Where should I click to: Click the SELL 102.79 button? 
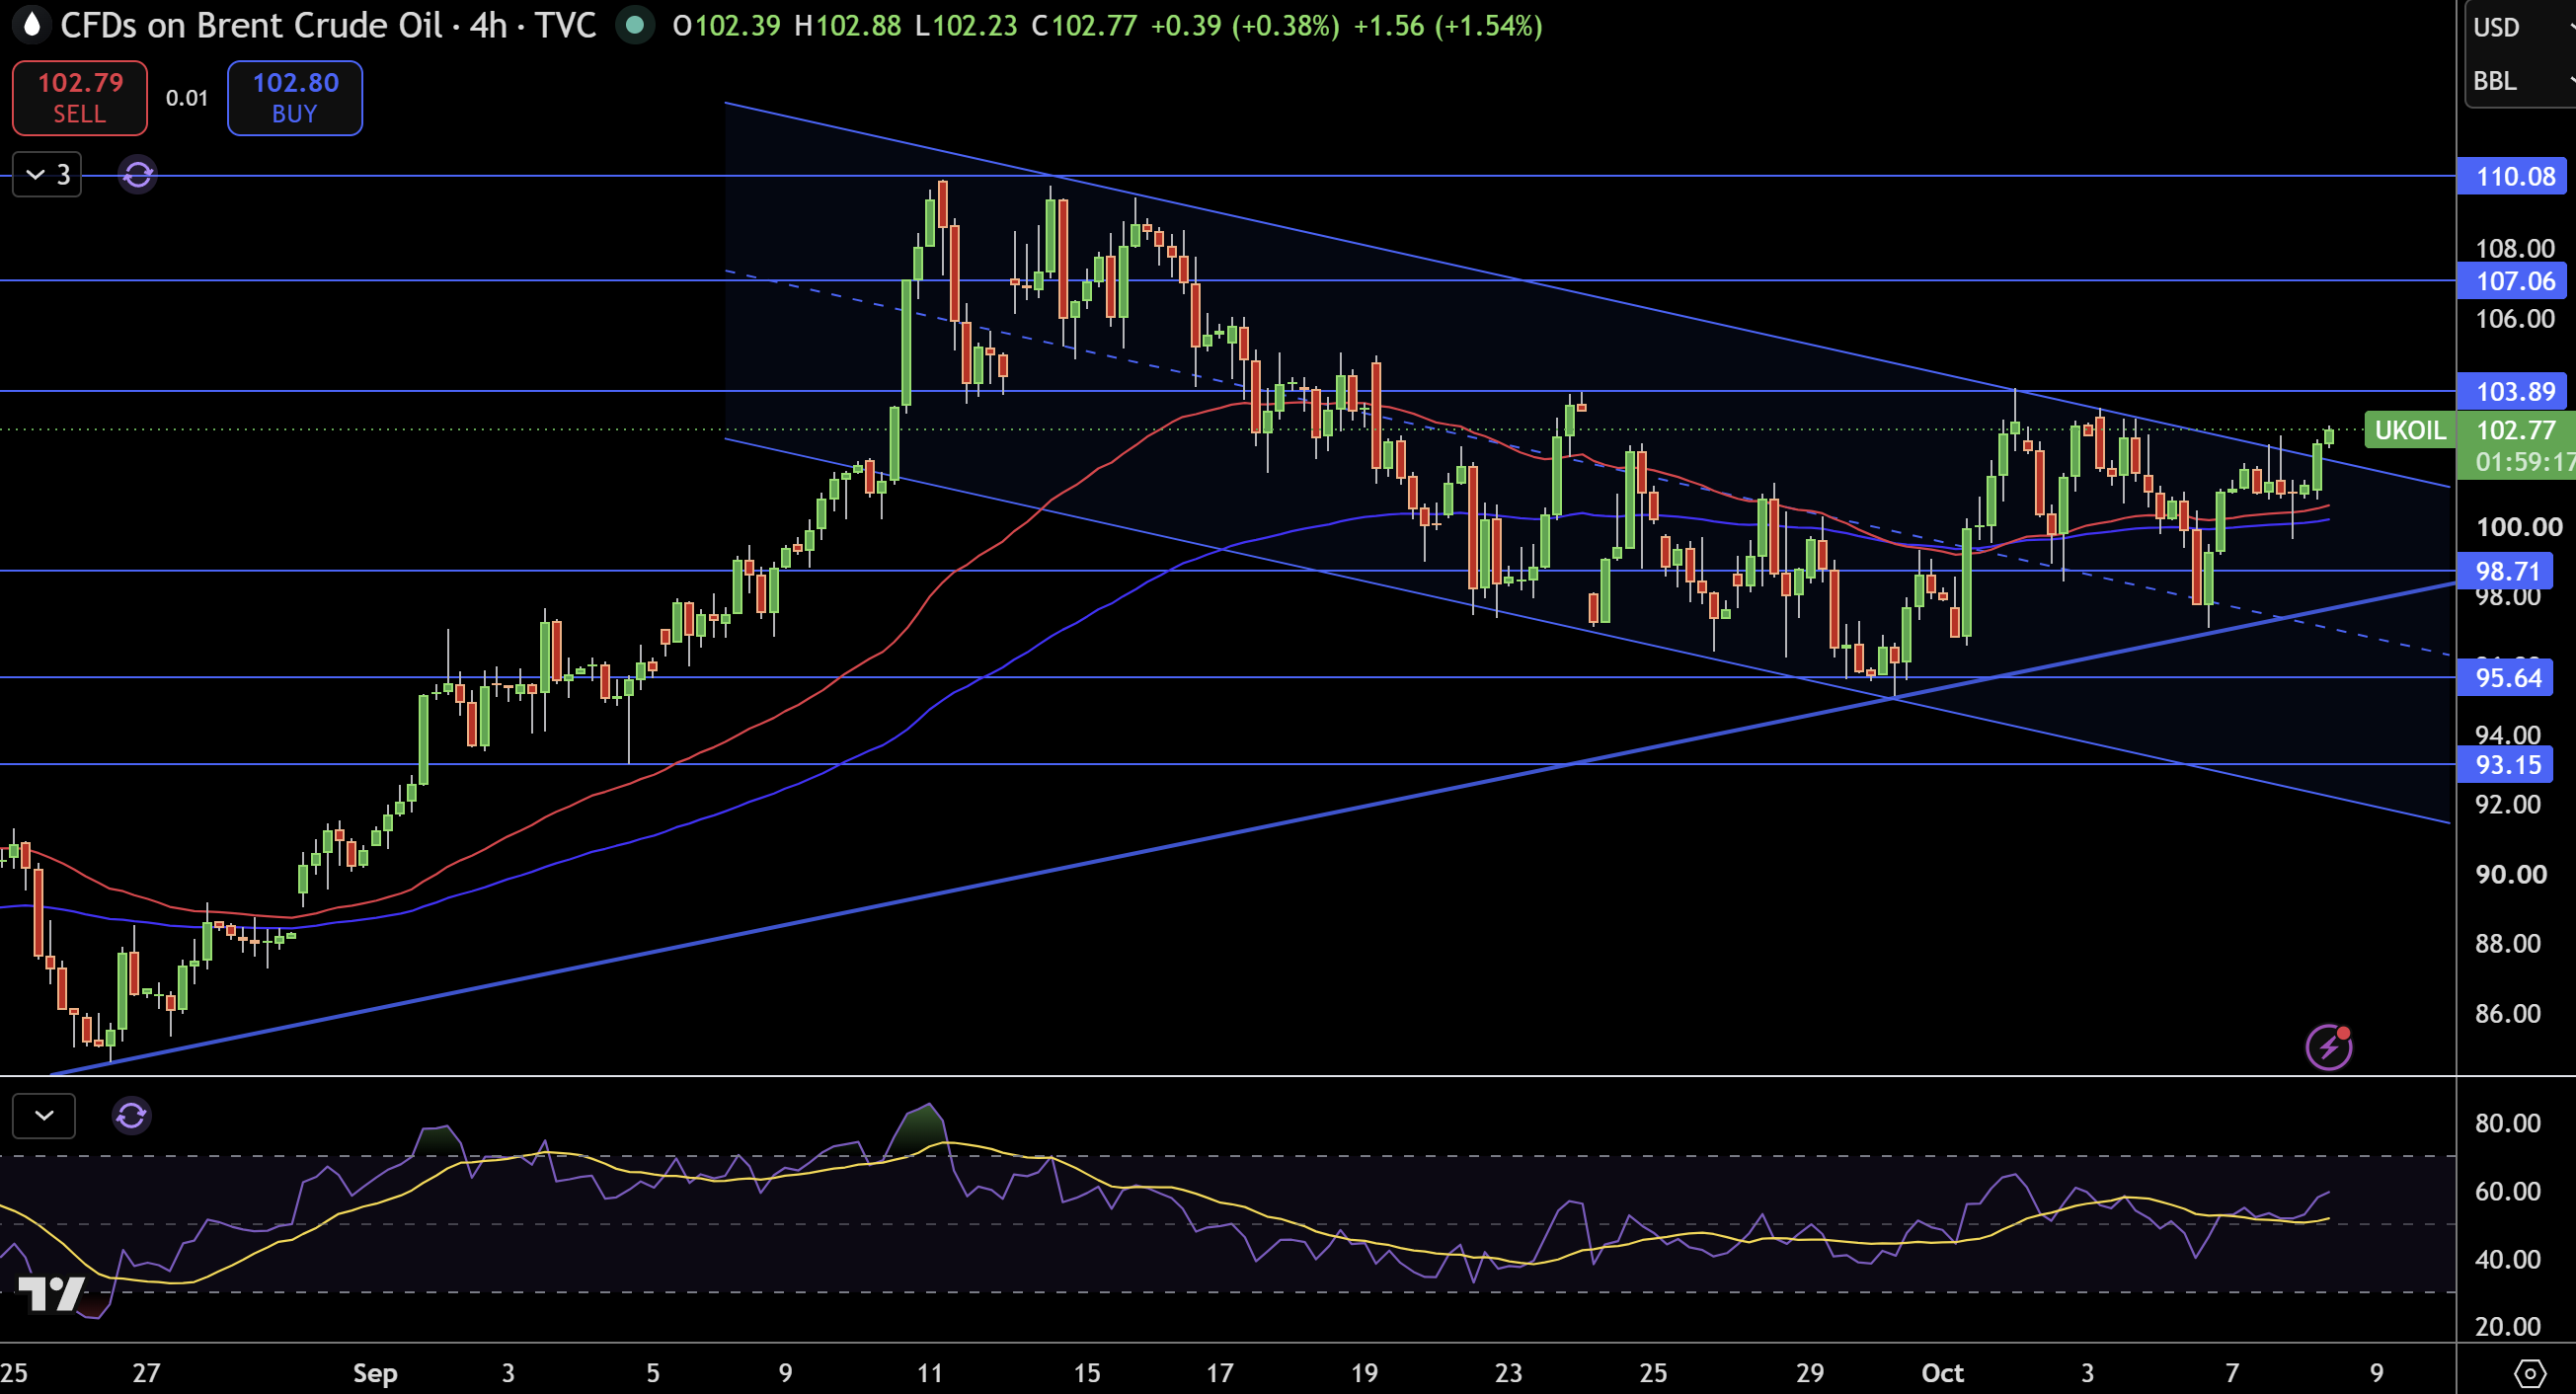pyautogui.click(x=80, y=98)
